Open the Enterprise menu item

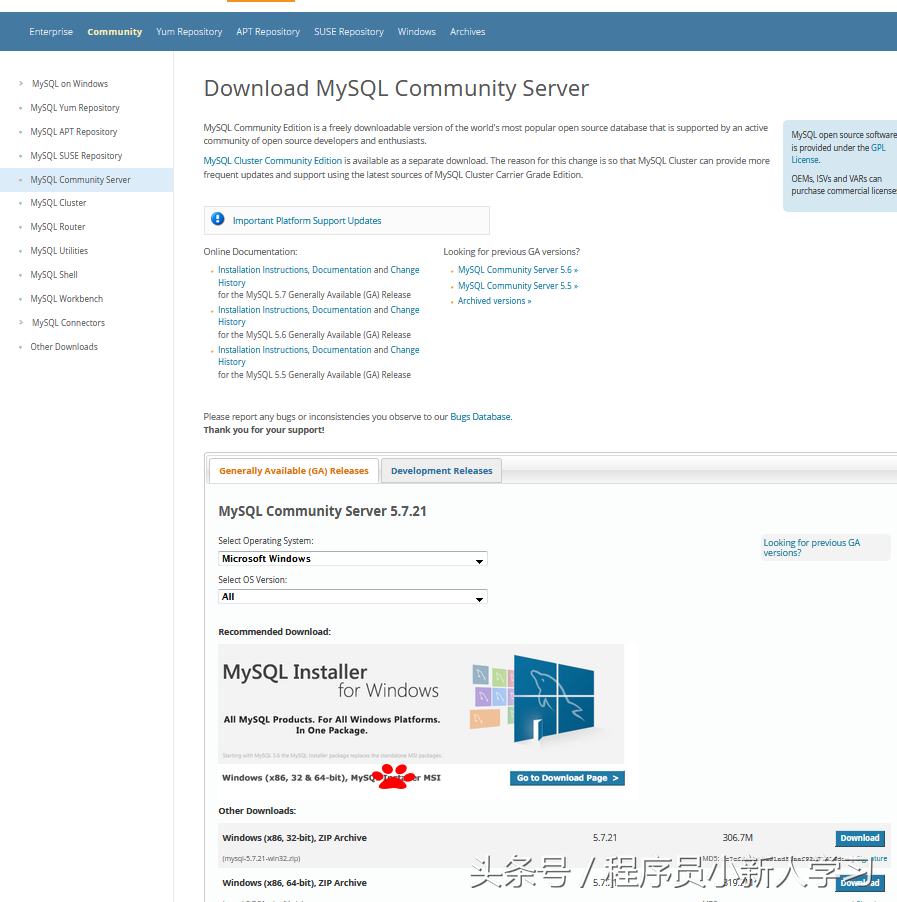[51, 31]
